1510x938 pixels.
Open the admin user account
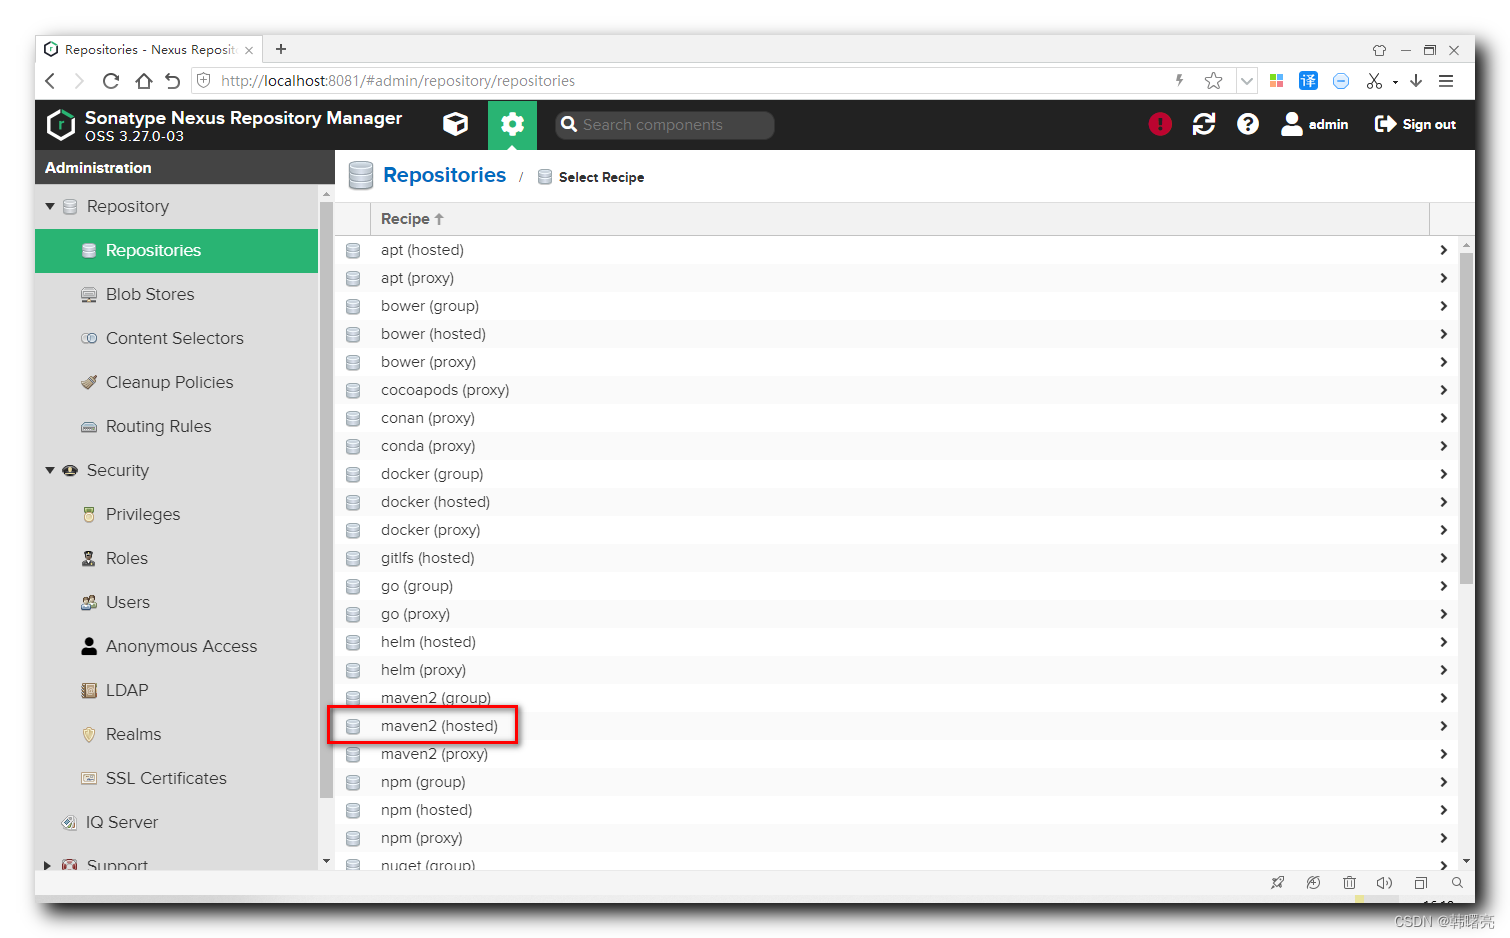point(1315,124)
